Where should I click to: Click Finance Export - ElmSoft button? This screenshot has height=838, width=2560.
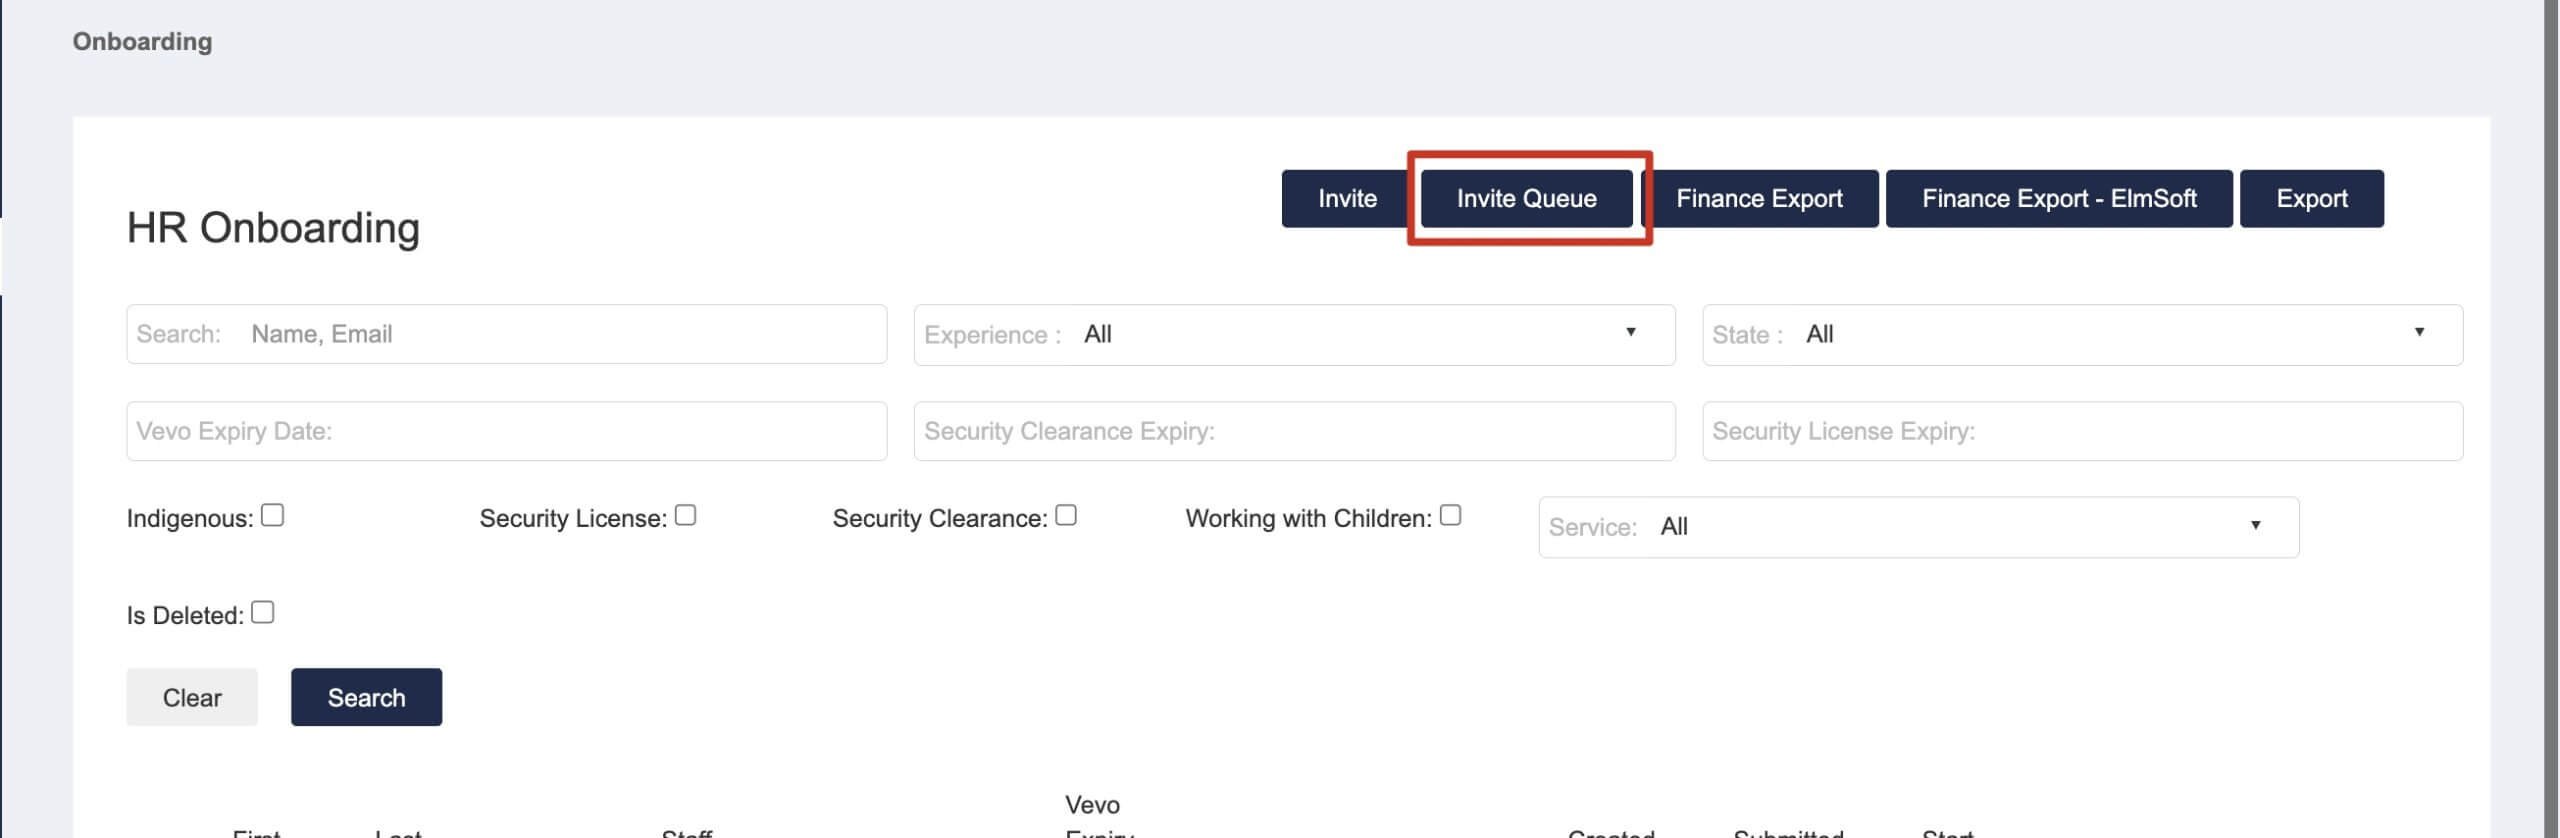coord(2059,198)
